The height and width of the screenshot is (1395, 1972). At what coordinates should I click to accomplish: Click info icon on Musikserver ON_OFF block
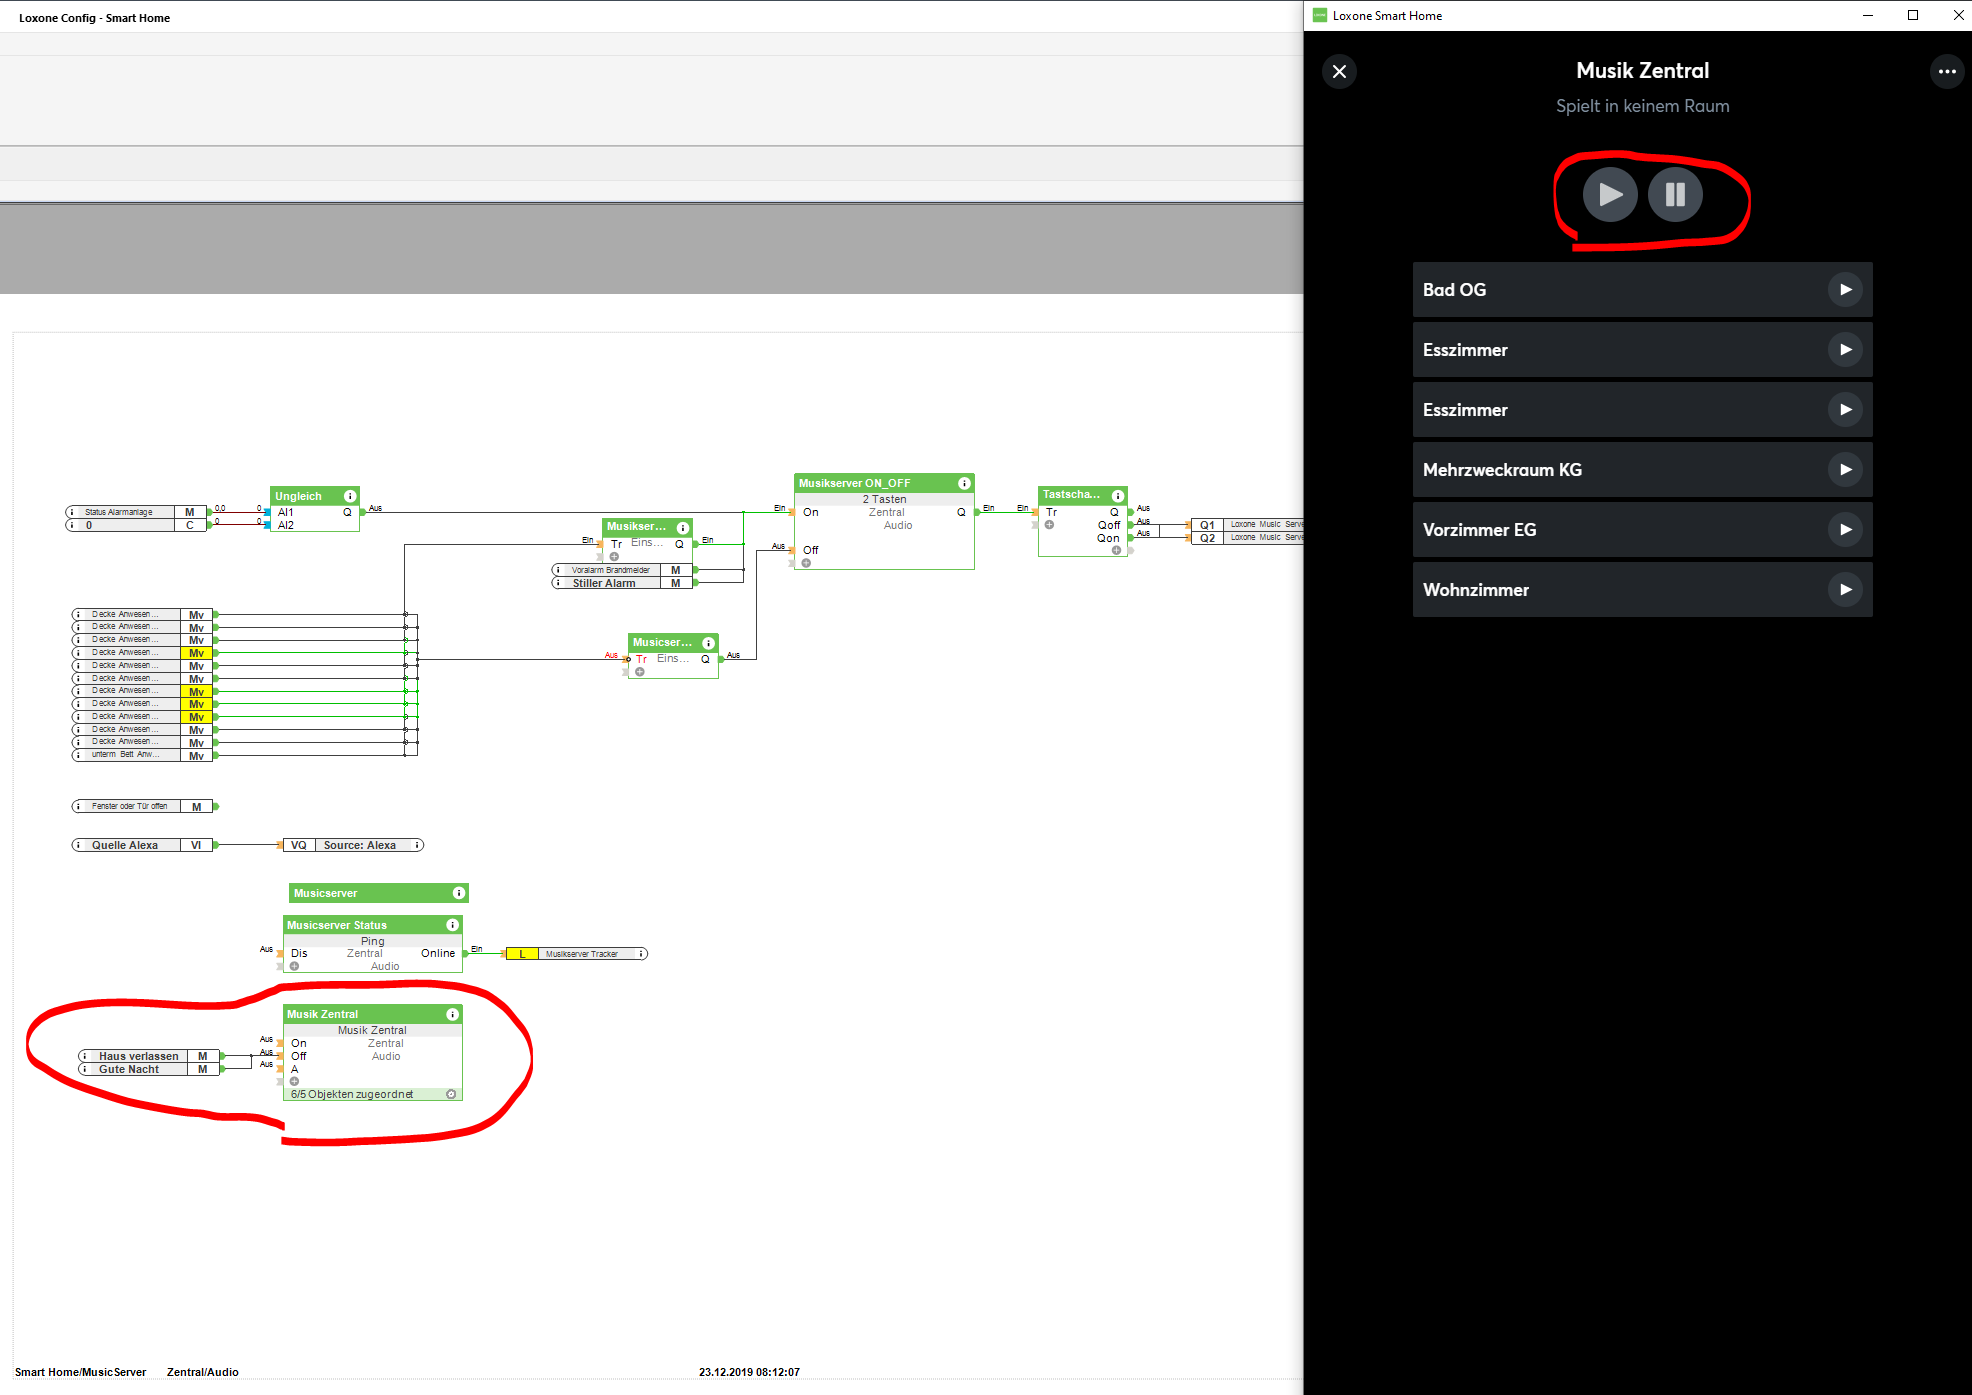(964, 483)
